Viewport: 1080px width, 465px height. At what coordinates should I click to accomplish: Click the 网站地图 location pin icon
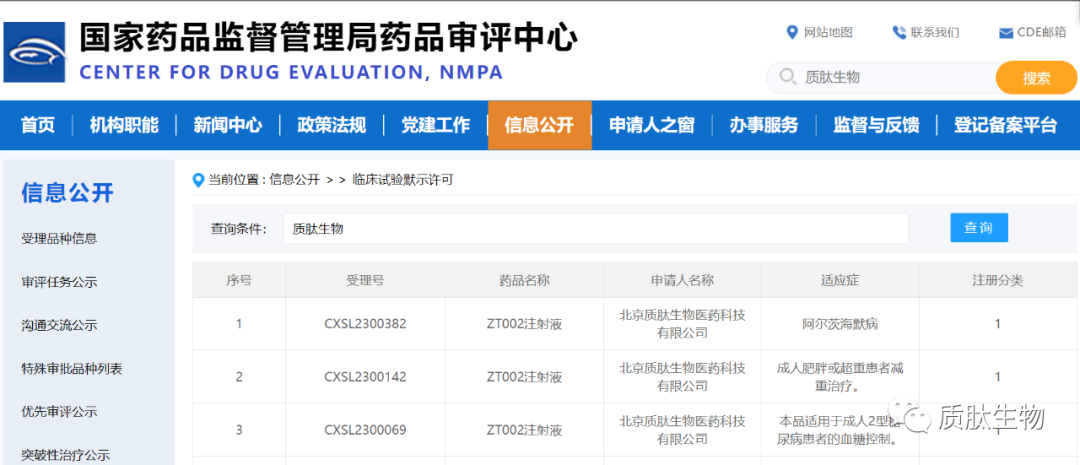click(792, 32)
